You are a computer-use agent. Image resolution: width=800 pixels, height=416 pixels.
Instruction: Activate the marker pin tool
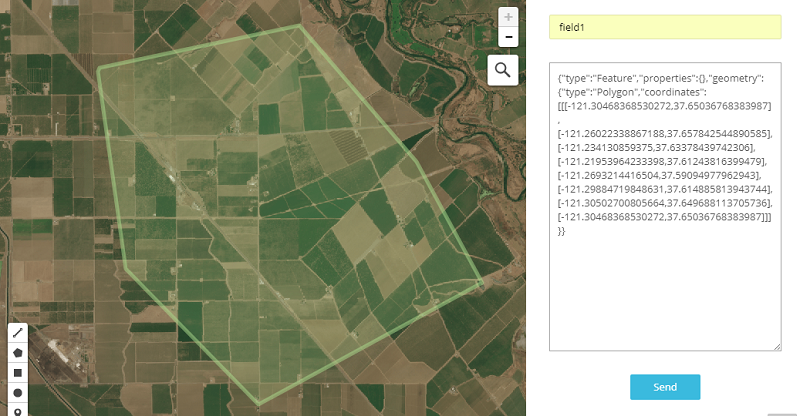tap(18, 410)
